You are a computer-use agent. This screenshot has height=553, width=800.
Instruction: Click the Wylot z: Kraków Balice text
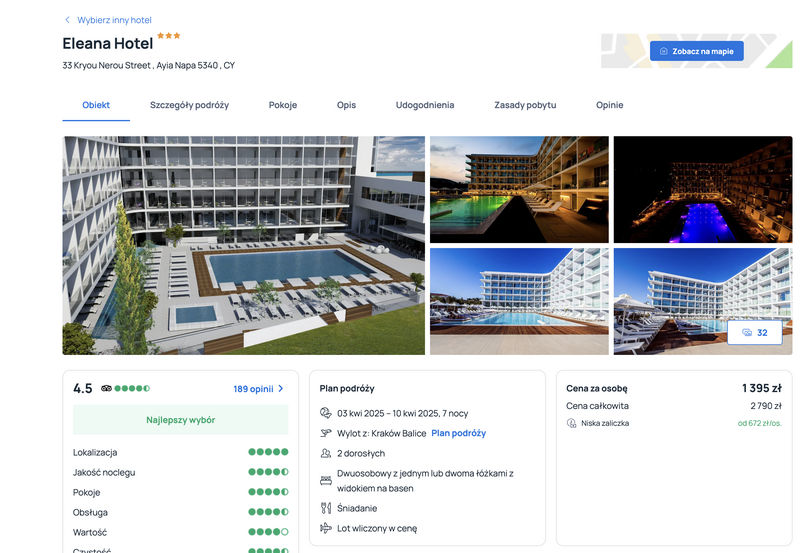coord(382,433)
